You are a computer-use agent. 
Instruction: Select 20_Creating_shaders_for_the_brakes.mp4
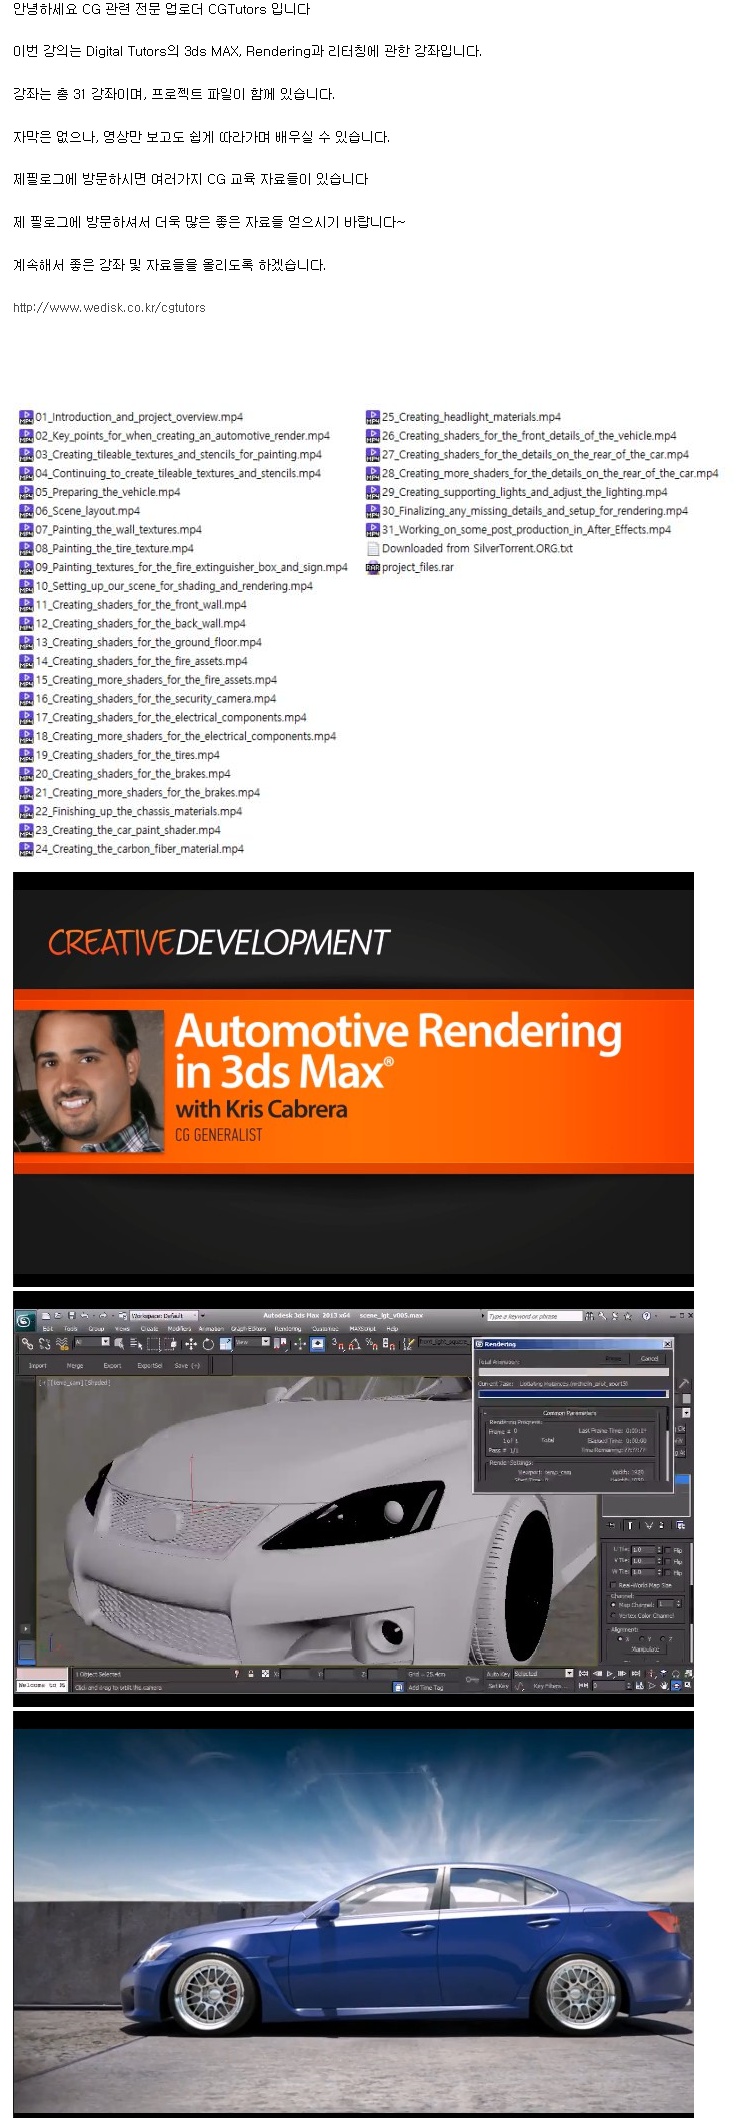click(x=133, y=774)
